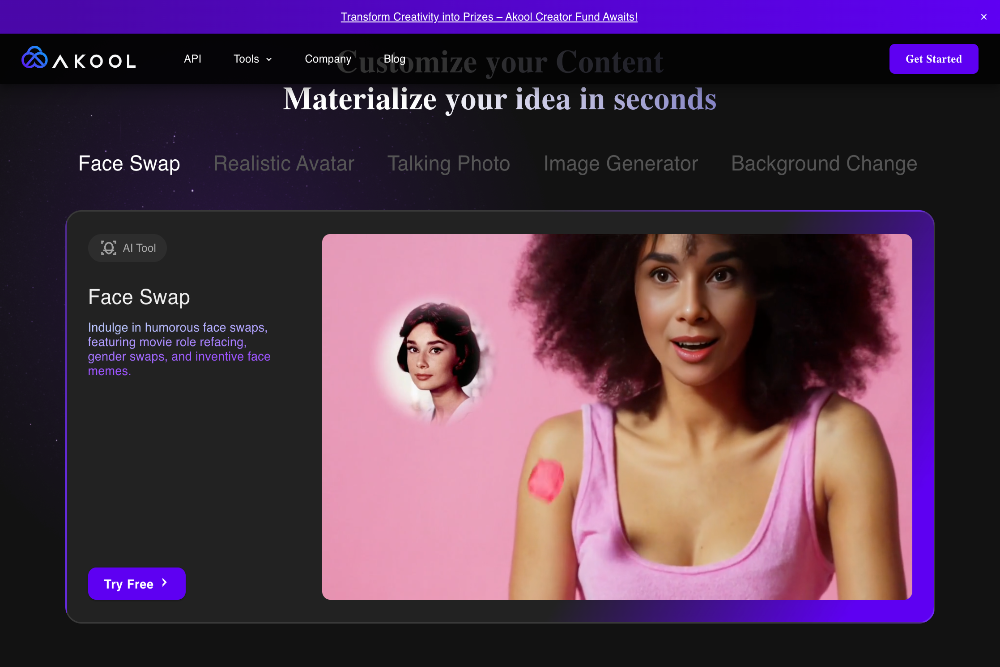The width and height of the screenshot is (1000, 667).
Task: Open the API page
Action: (x=192, y=58)
